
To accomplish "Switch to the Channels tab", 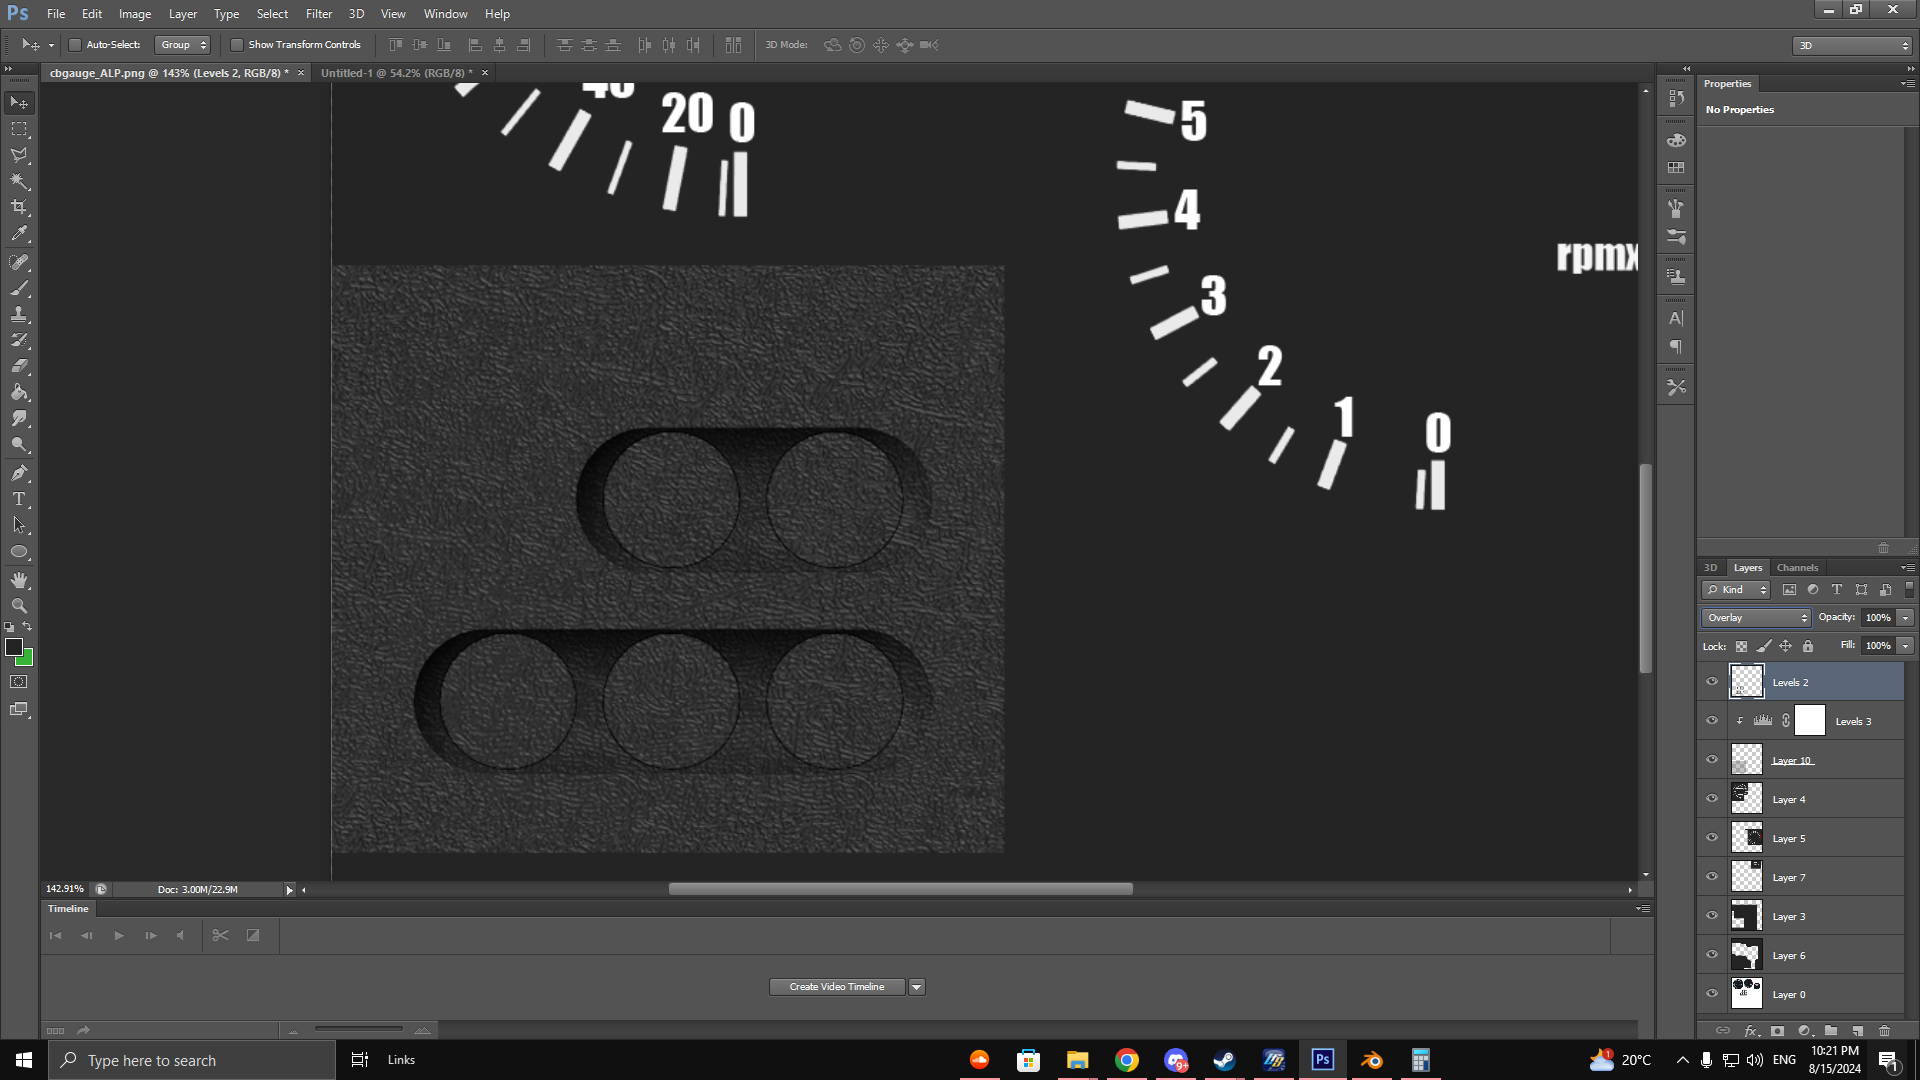I will (x=1797, y=567).
